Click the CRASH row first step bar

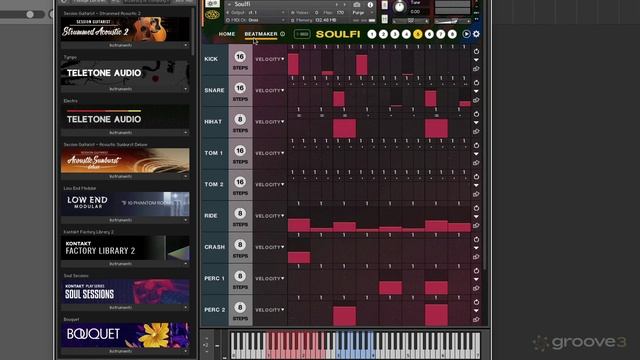(x=299, y=257)
